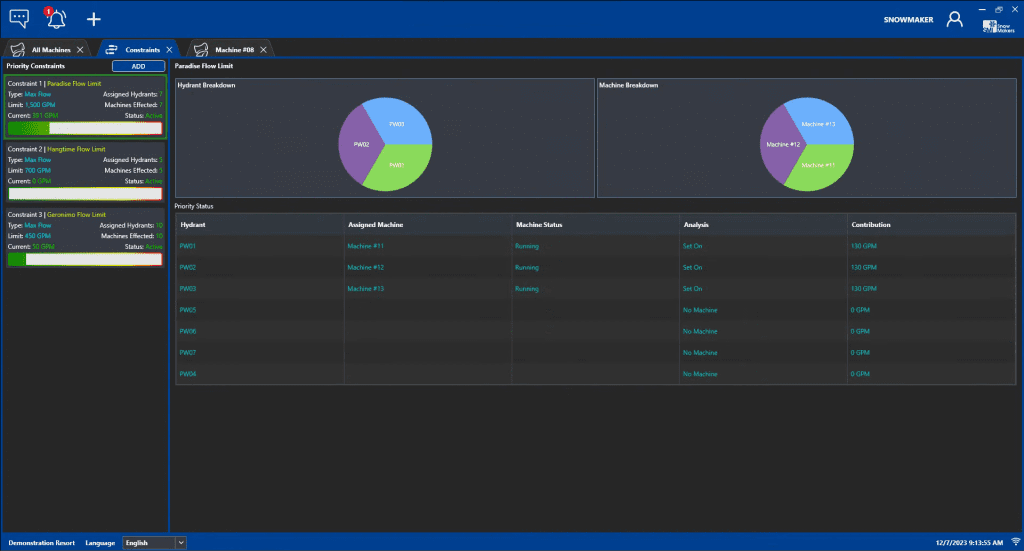The width and height of the screenshot is (1024, 551).
Task: Open the PW01 hydrant link
Action: click(x=188, y=245)
